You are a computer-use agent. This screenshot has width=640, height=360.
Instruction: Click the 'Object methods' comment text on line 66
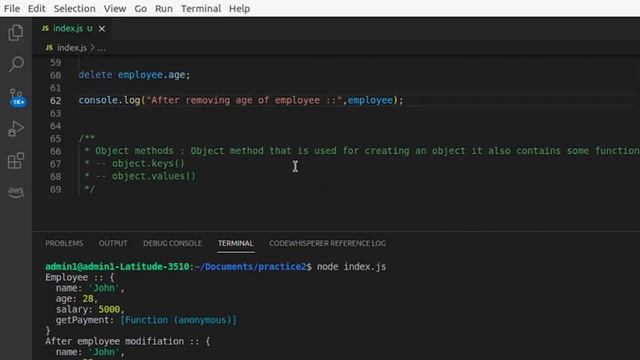[134, 151]
